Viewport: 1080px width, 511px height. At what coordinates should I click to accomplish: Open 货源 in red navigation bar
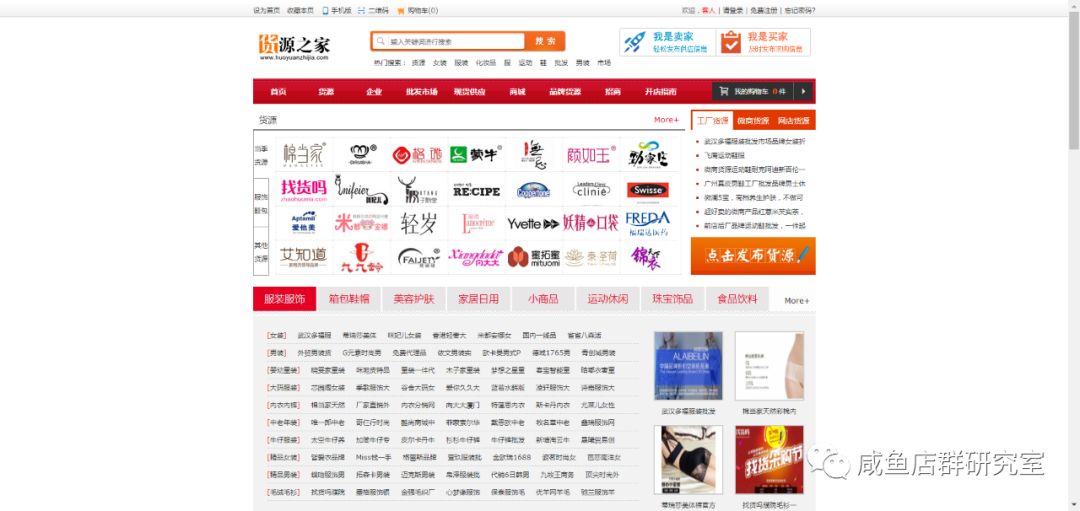(326, 92)
